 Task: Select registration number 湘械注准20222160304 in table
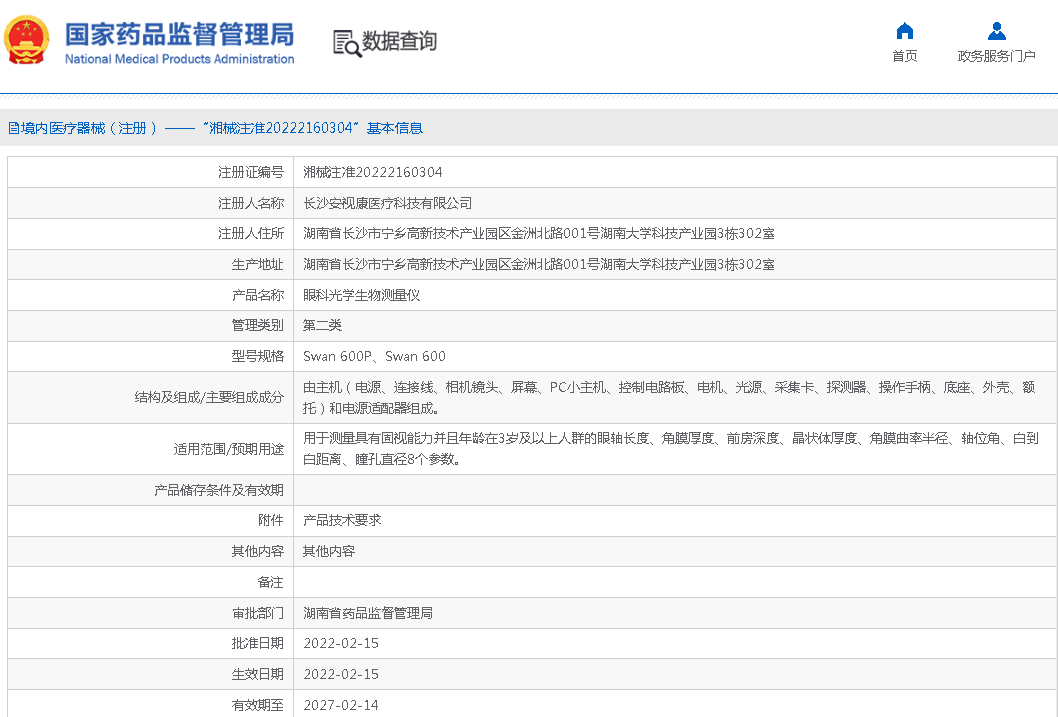372,172
